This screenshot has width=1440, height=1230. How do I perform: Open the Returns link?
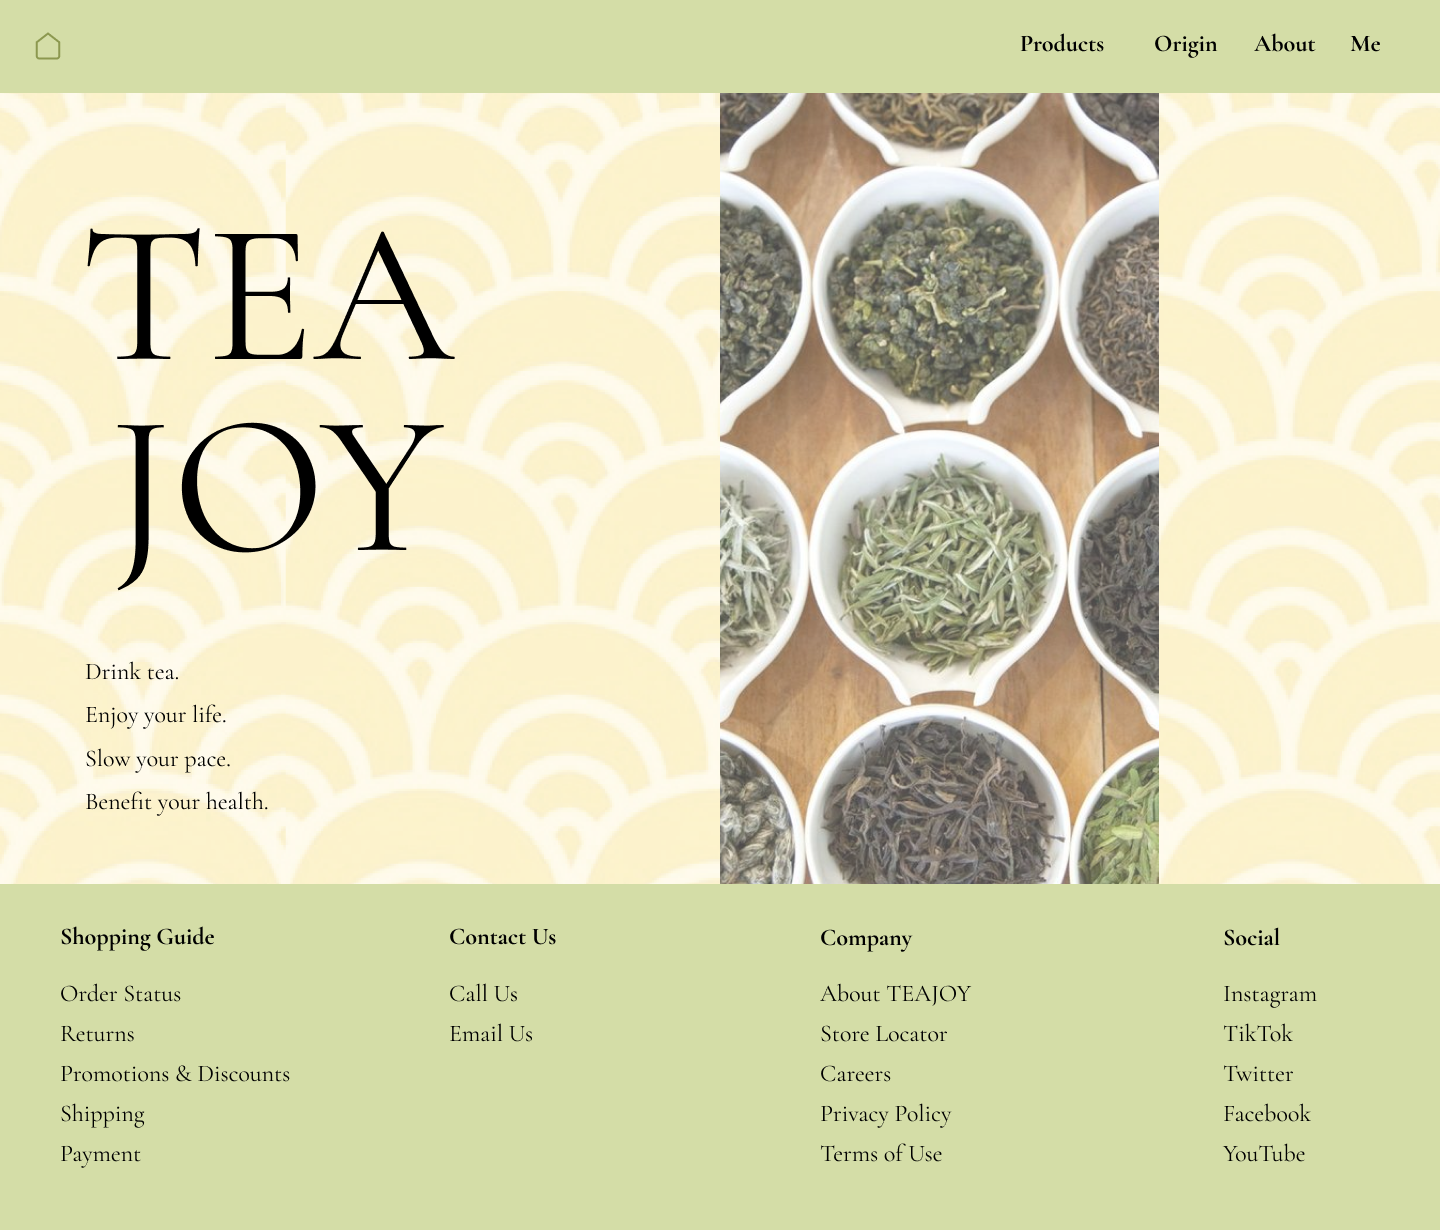click(x=97, y=1034)
